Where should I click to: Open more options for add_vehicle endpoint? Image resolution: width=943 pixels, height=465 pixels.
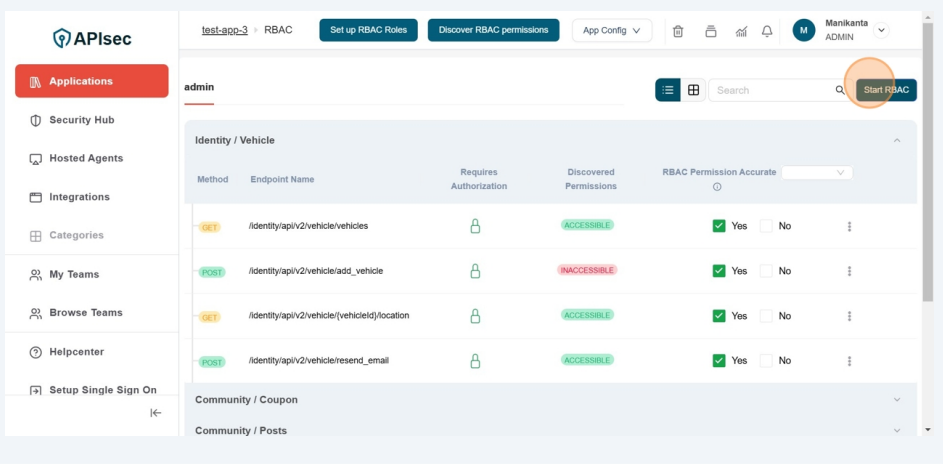coord(849,271)
